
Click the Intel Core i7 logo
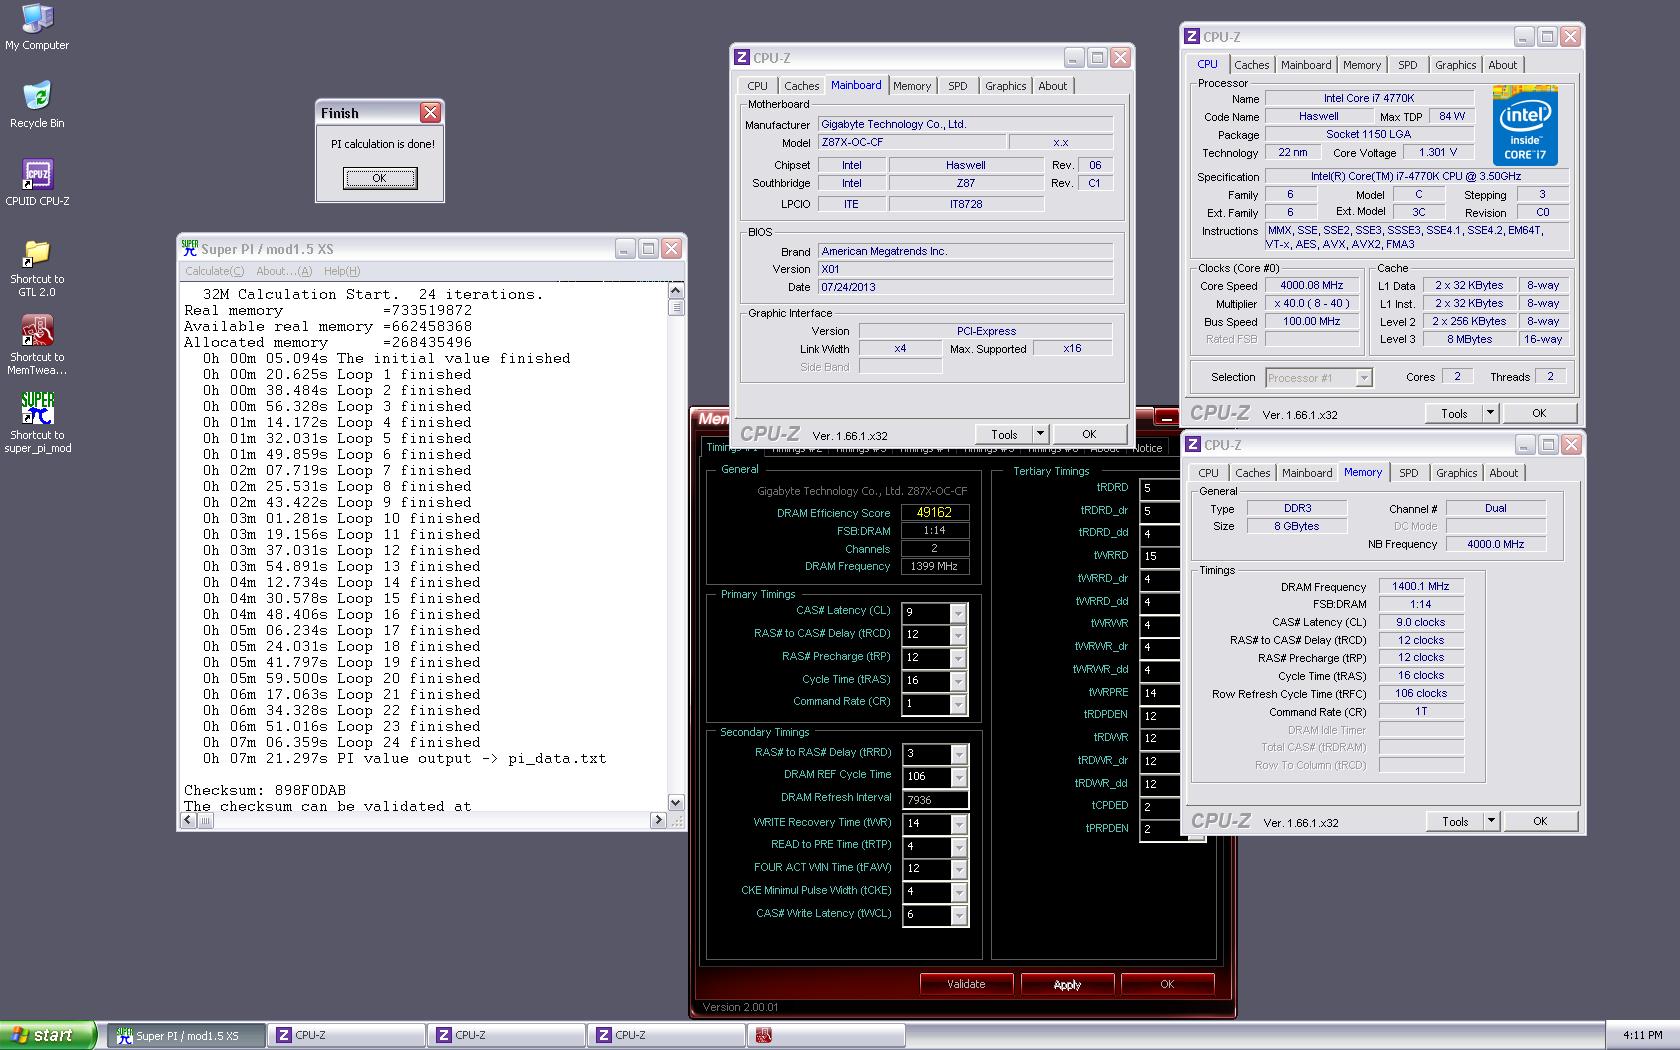1525,126
